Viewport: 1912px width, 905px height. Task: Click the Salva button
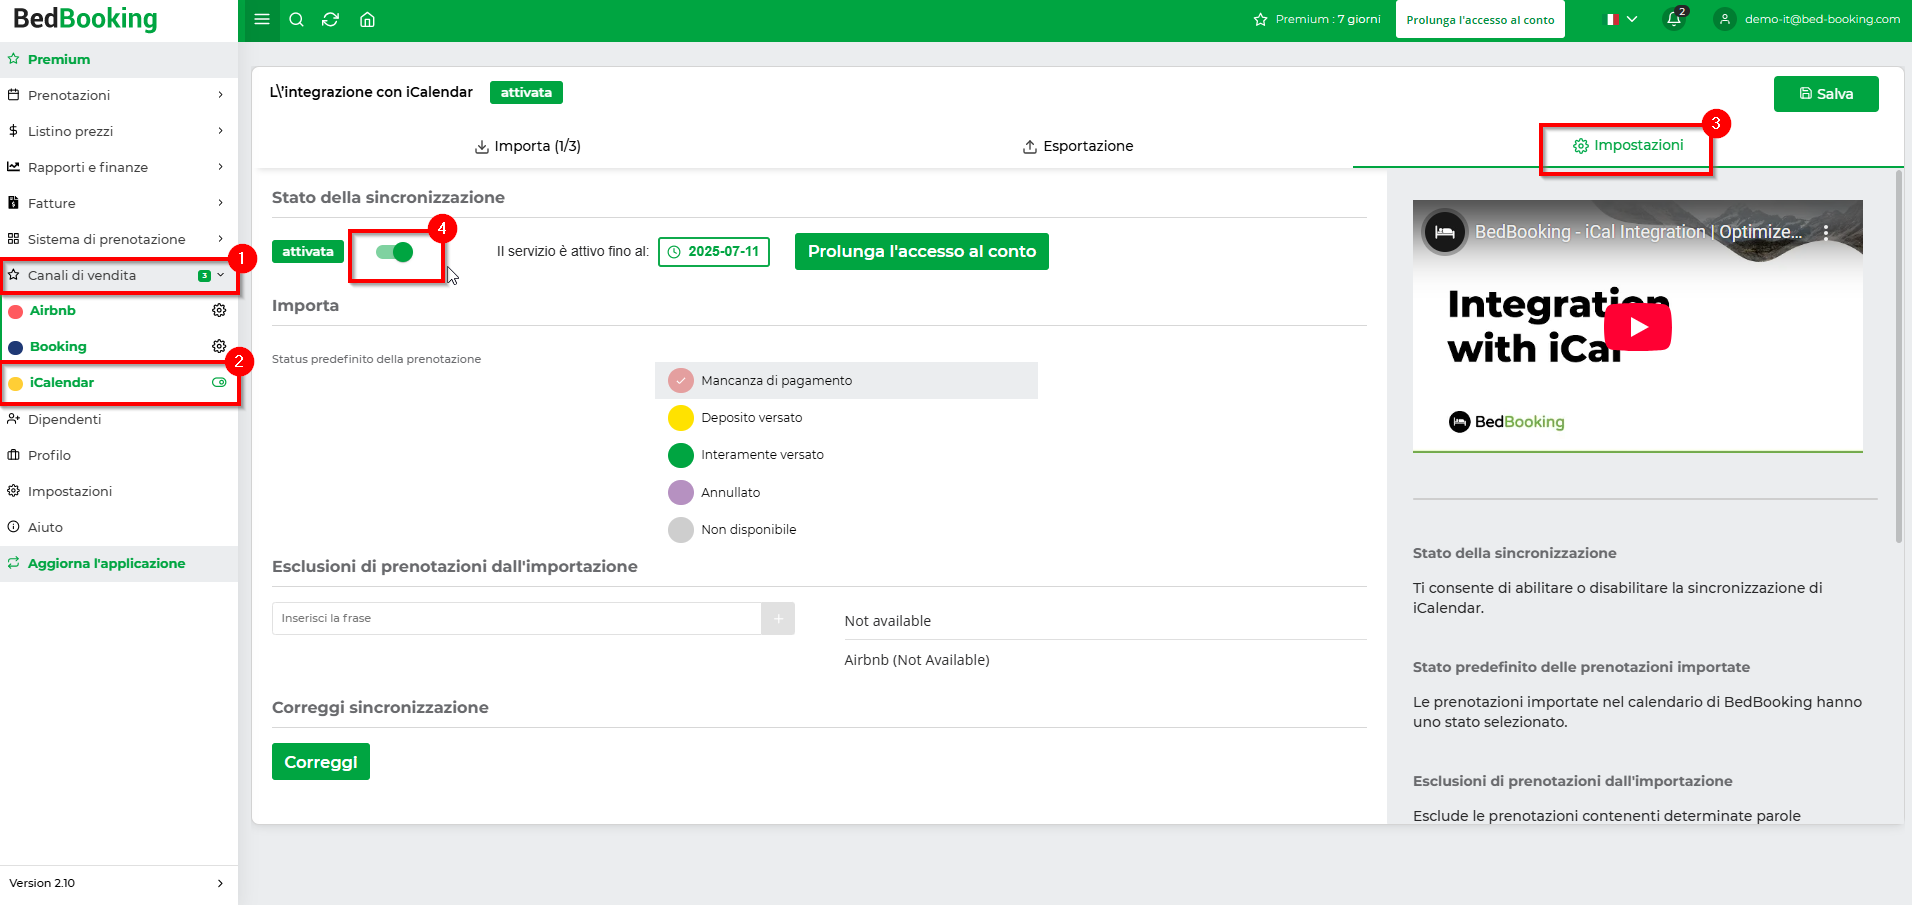click(1826, 94)
